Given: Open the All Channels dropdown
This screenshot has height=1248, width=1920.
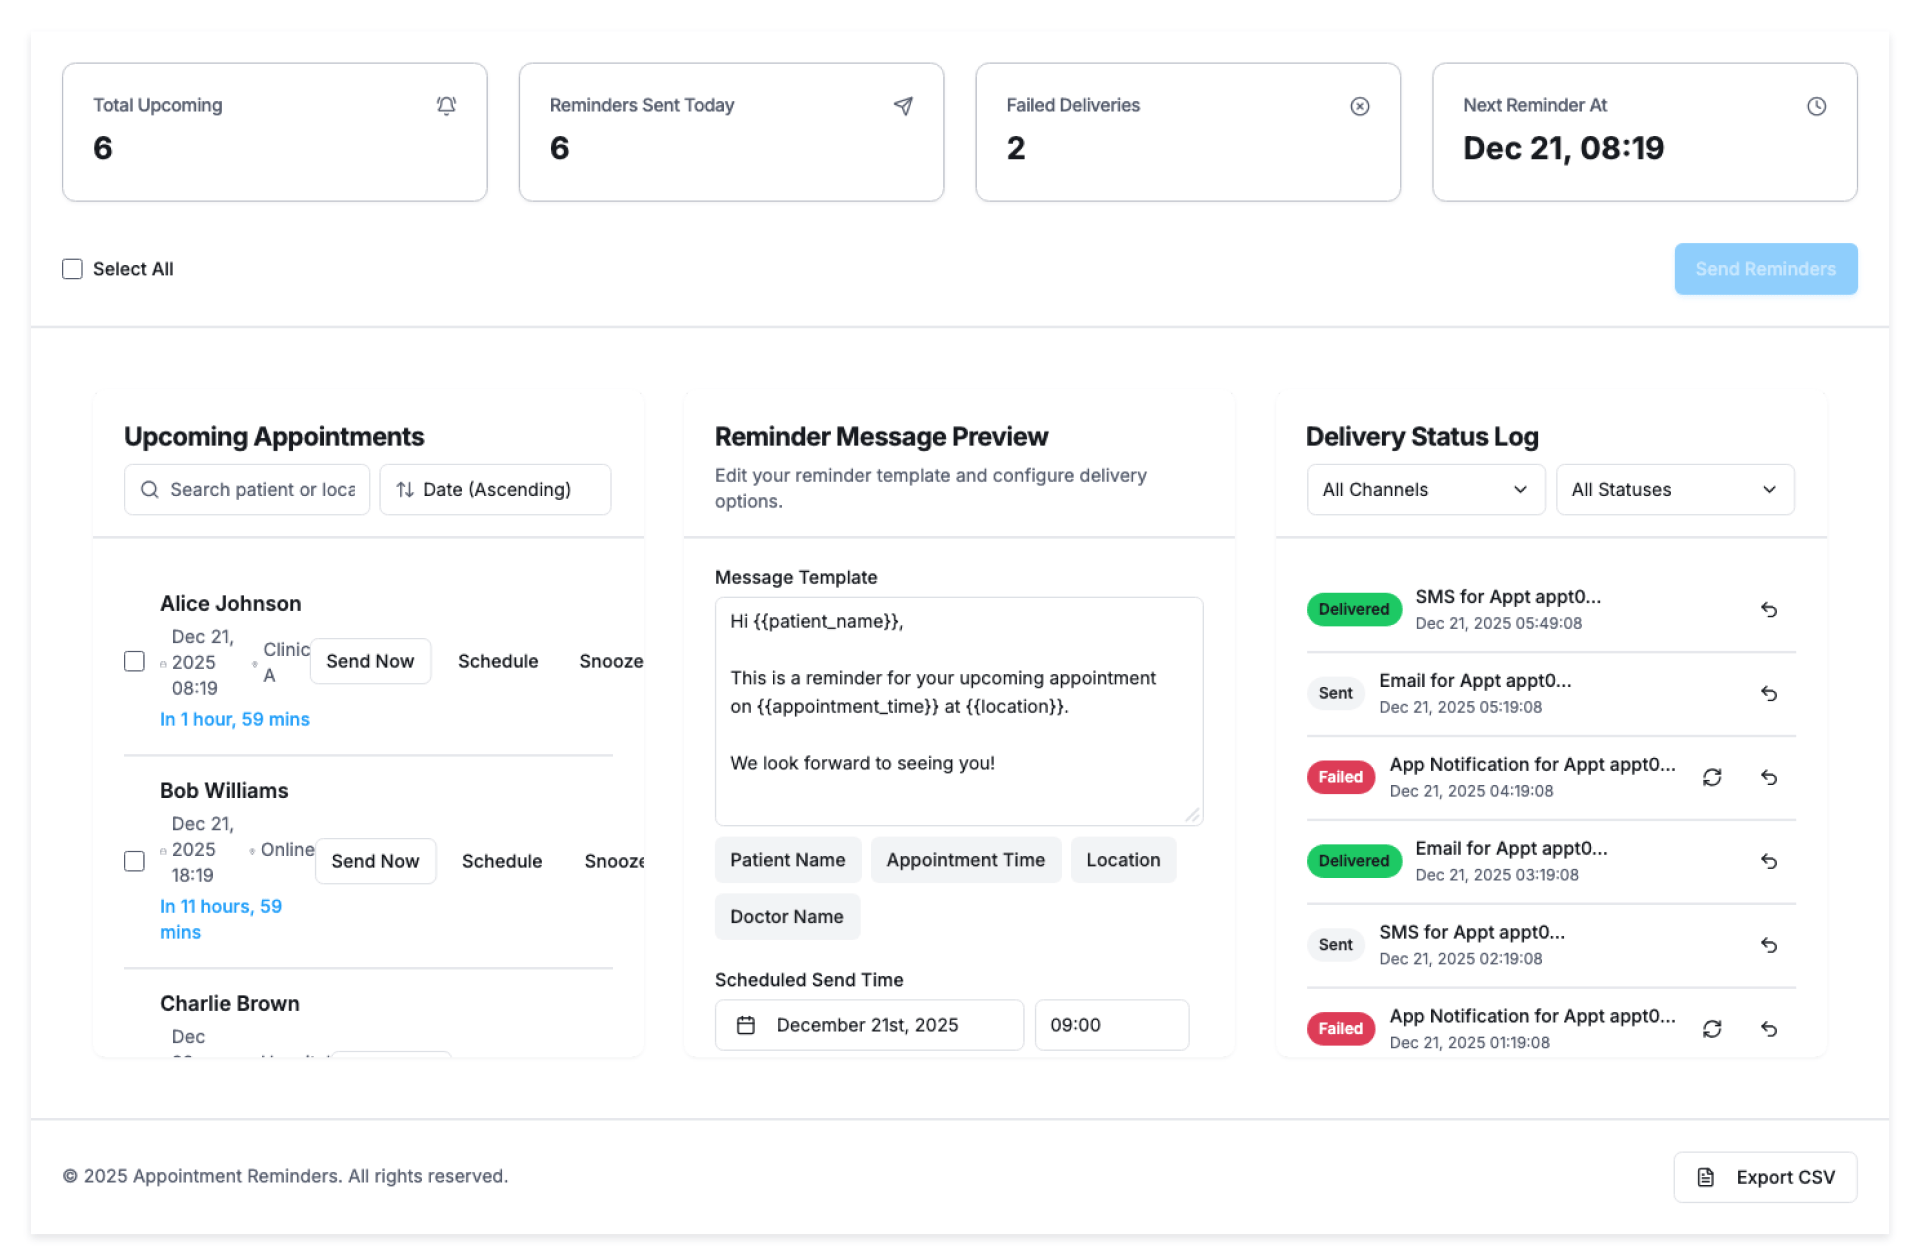Looking at the screenshot, I should 1425,490.
